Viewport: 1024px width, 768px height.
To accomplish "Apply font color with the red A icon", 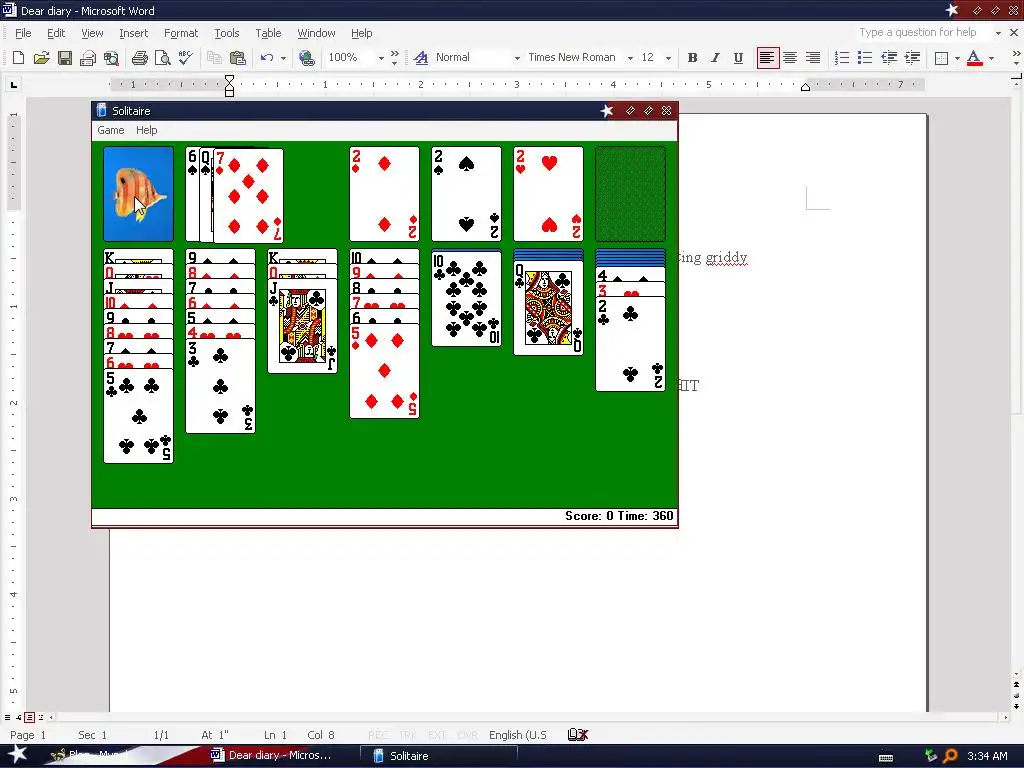I will [x=974, y=57].
